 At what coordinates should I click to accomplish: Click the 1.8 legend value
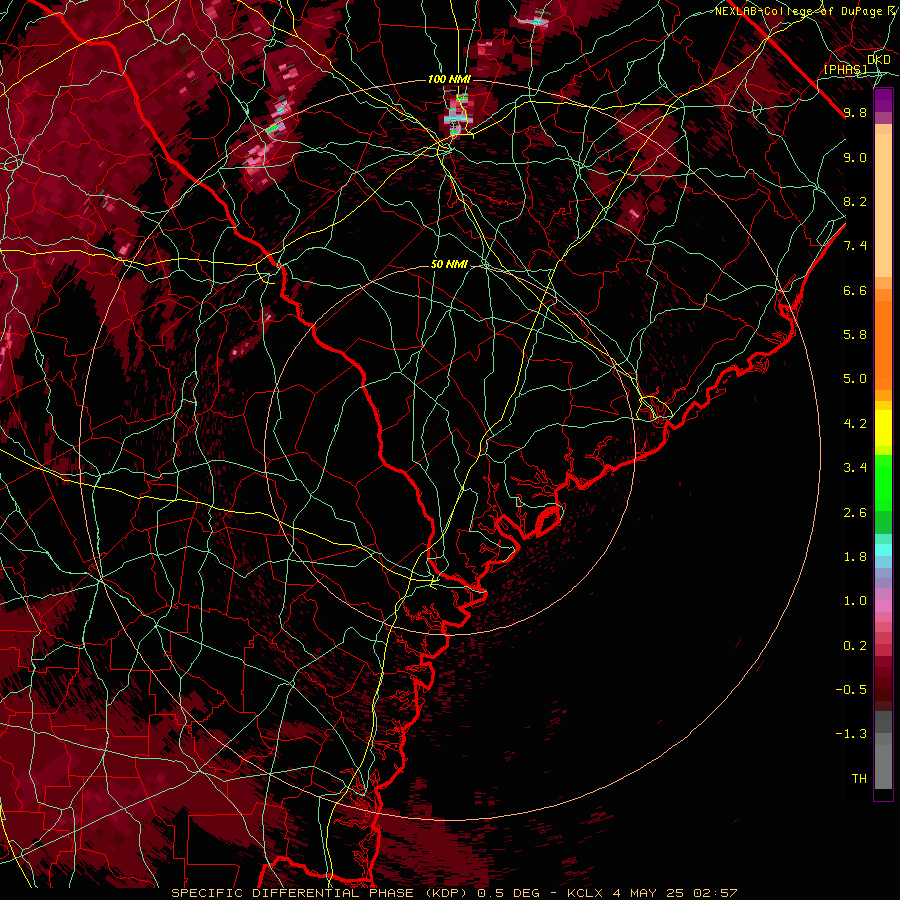pyautogui.click(x=855, y=557)
